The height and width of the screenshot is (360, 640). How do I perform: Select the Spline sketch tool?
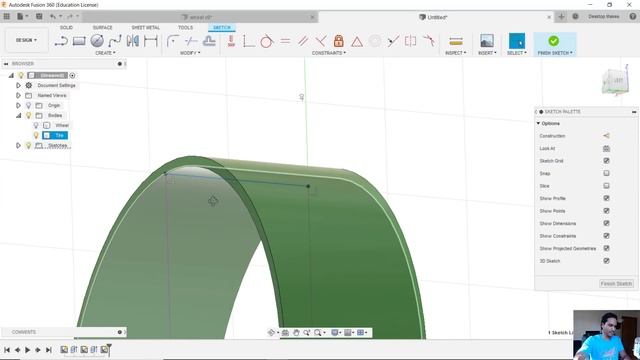tap(115, 41)
